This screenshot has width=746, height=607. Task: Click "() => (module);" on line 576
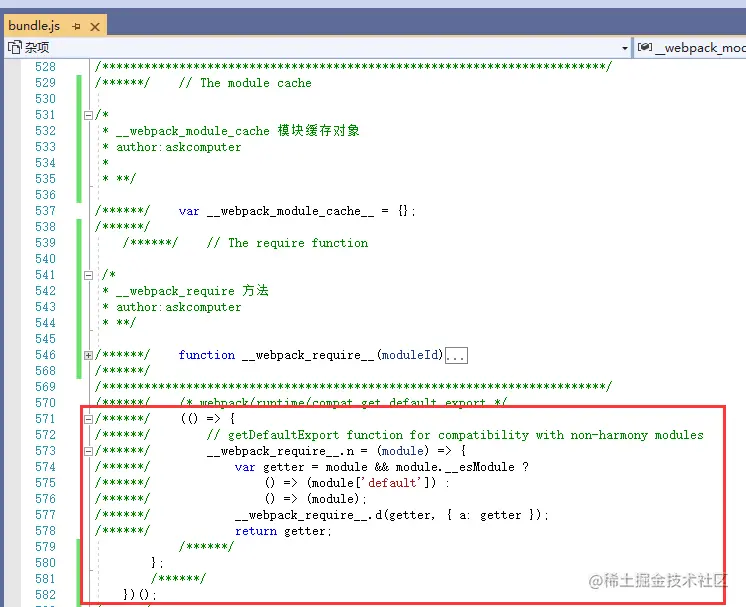316,499
